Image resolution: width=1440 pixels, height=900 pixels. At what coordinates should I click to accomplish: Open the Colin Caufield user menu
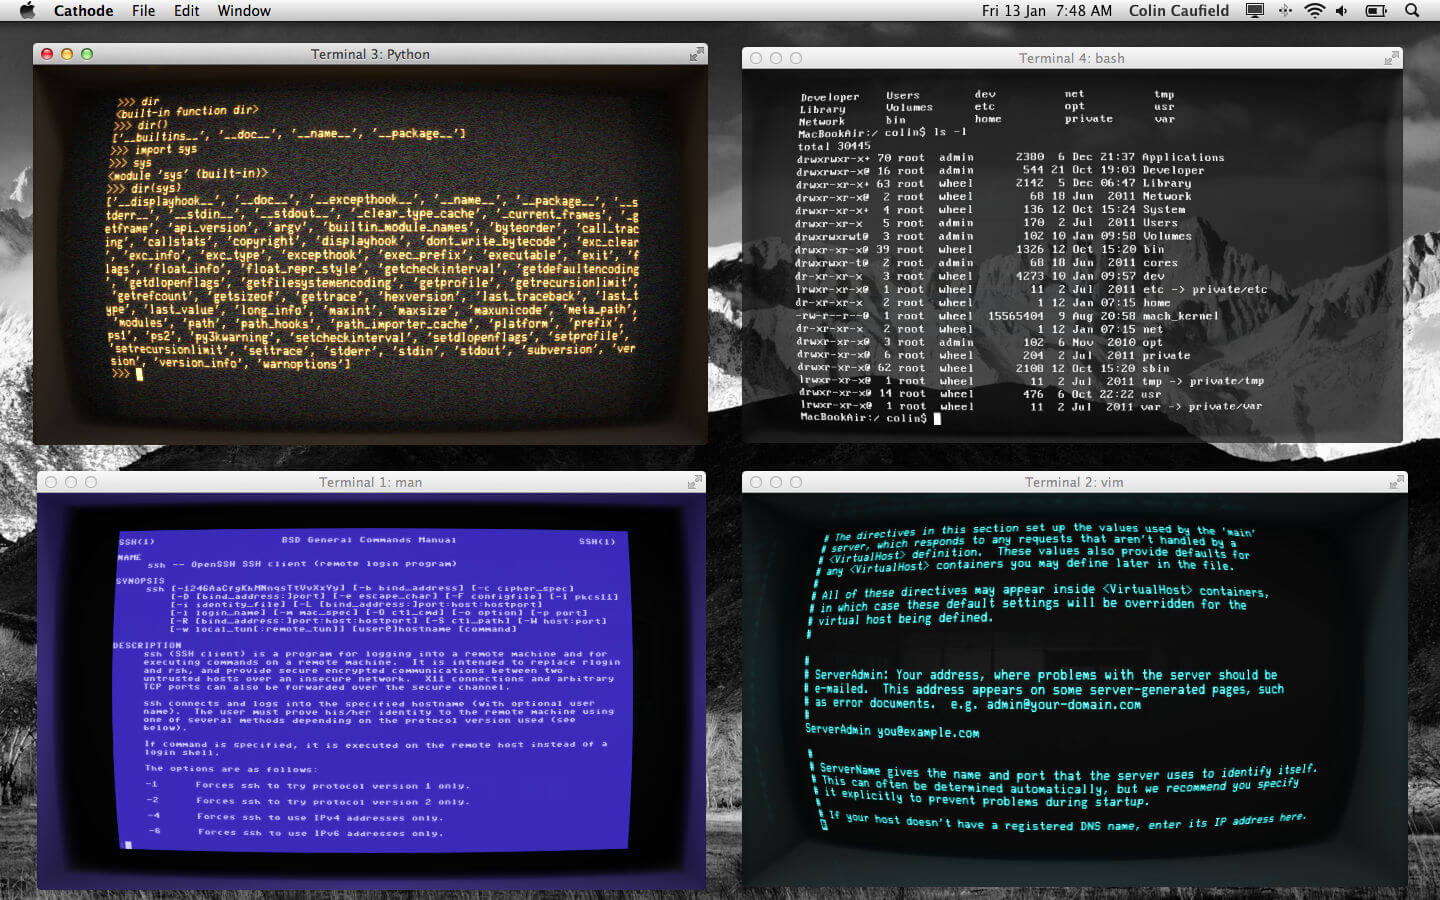[x=1179, y=11]
